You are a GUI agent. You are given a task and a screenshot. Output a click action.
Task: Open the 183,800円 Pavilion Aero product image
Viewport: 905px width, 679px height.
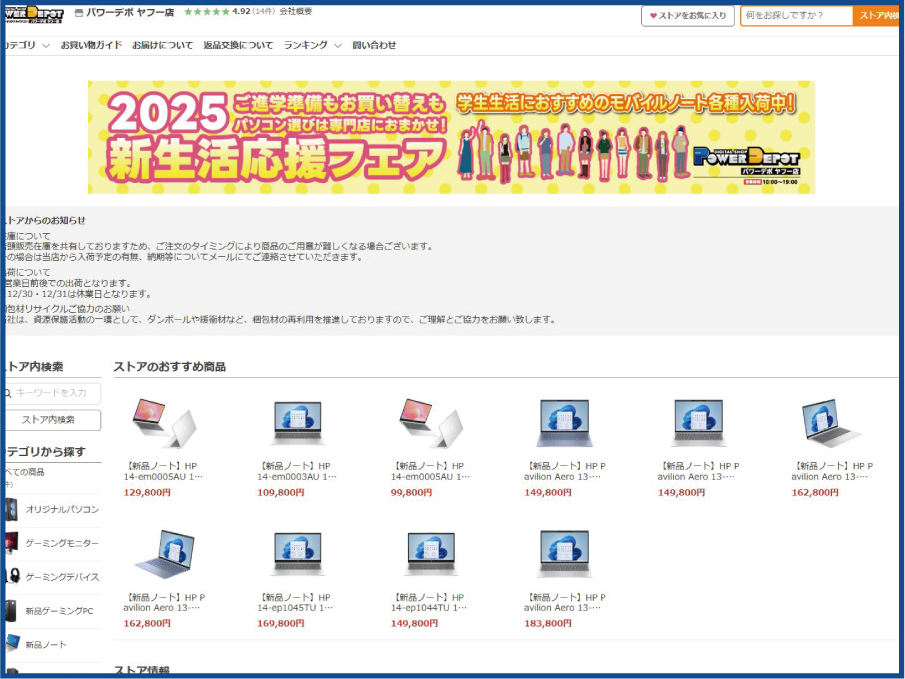click(564, 554)
